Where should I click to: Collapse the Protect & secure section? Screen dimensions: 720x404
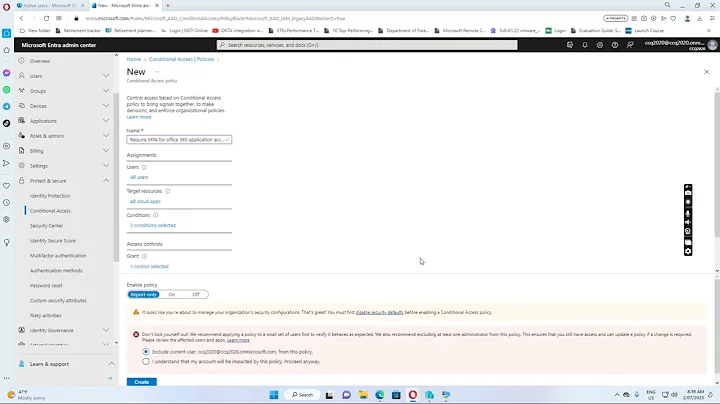(x=106, y=180)
